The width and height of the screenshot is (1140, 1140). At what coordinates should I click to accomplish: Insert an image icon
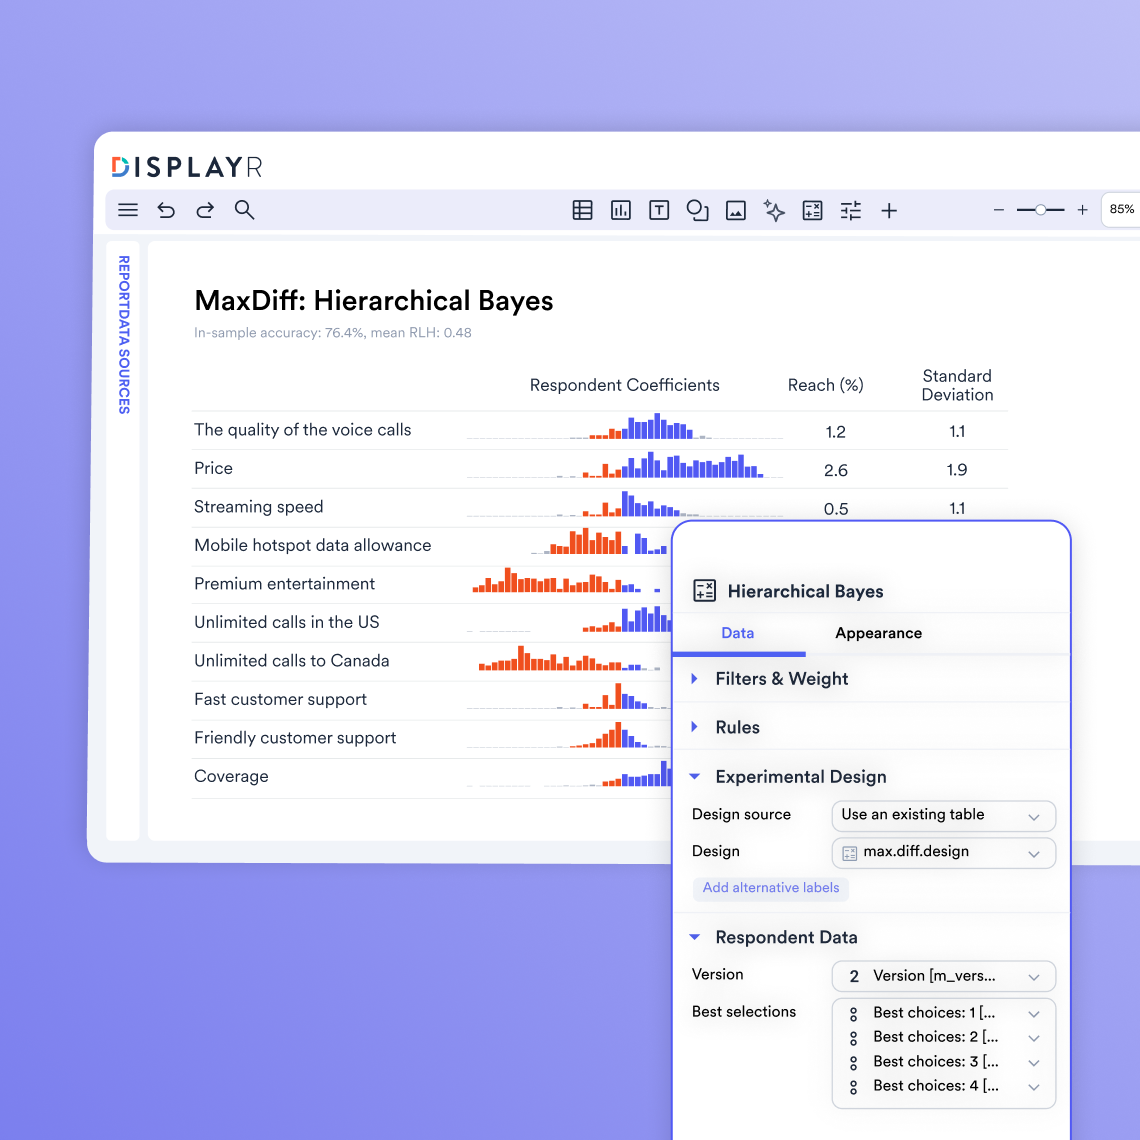pos(736,210)
